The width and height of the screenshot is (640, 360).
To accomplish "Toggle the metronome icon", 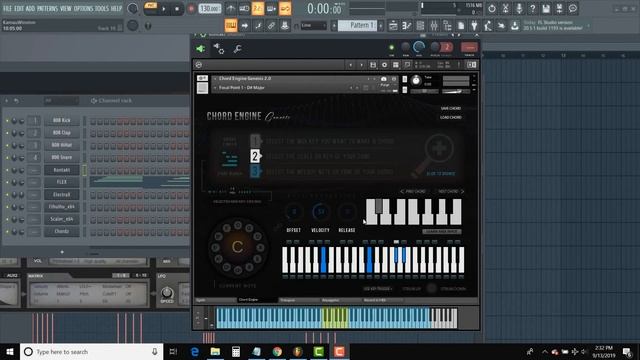I will [x=231, y=9].
